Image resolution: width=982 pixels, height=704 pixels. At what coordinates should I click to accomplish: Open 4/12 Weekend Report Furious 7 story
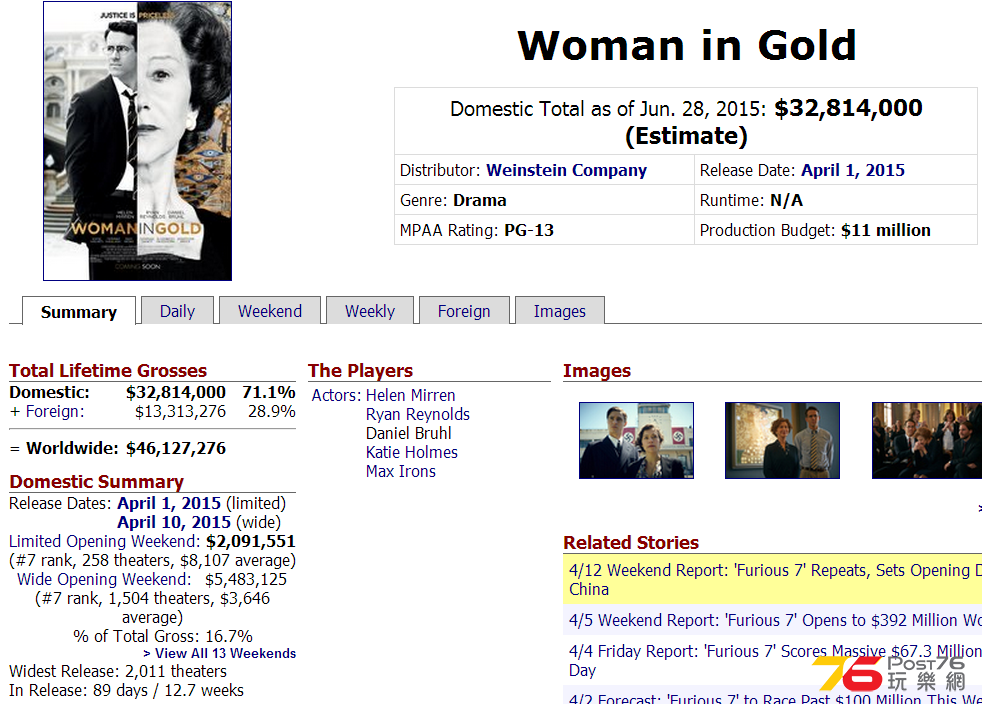pos(775,579)
